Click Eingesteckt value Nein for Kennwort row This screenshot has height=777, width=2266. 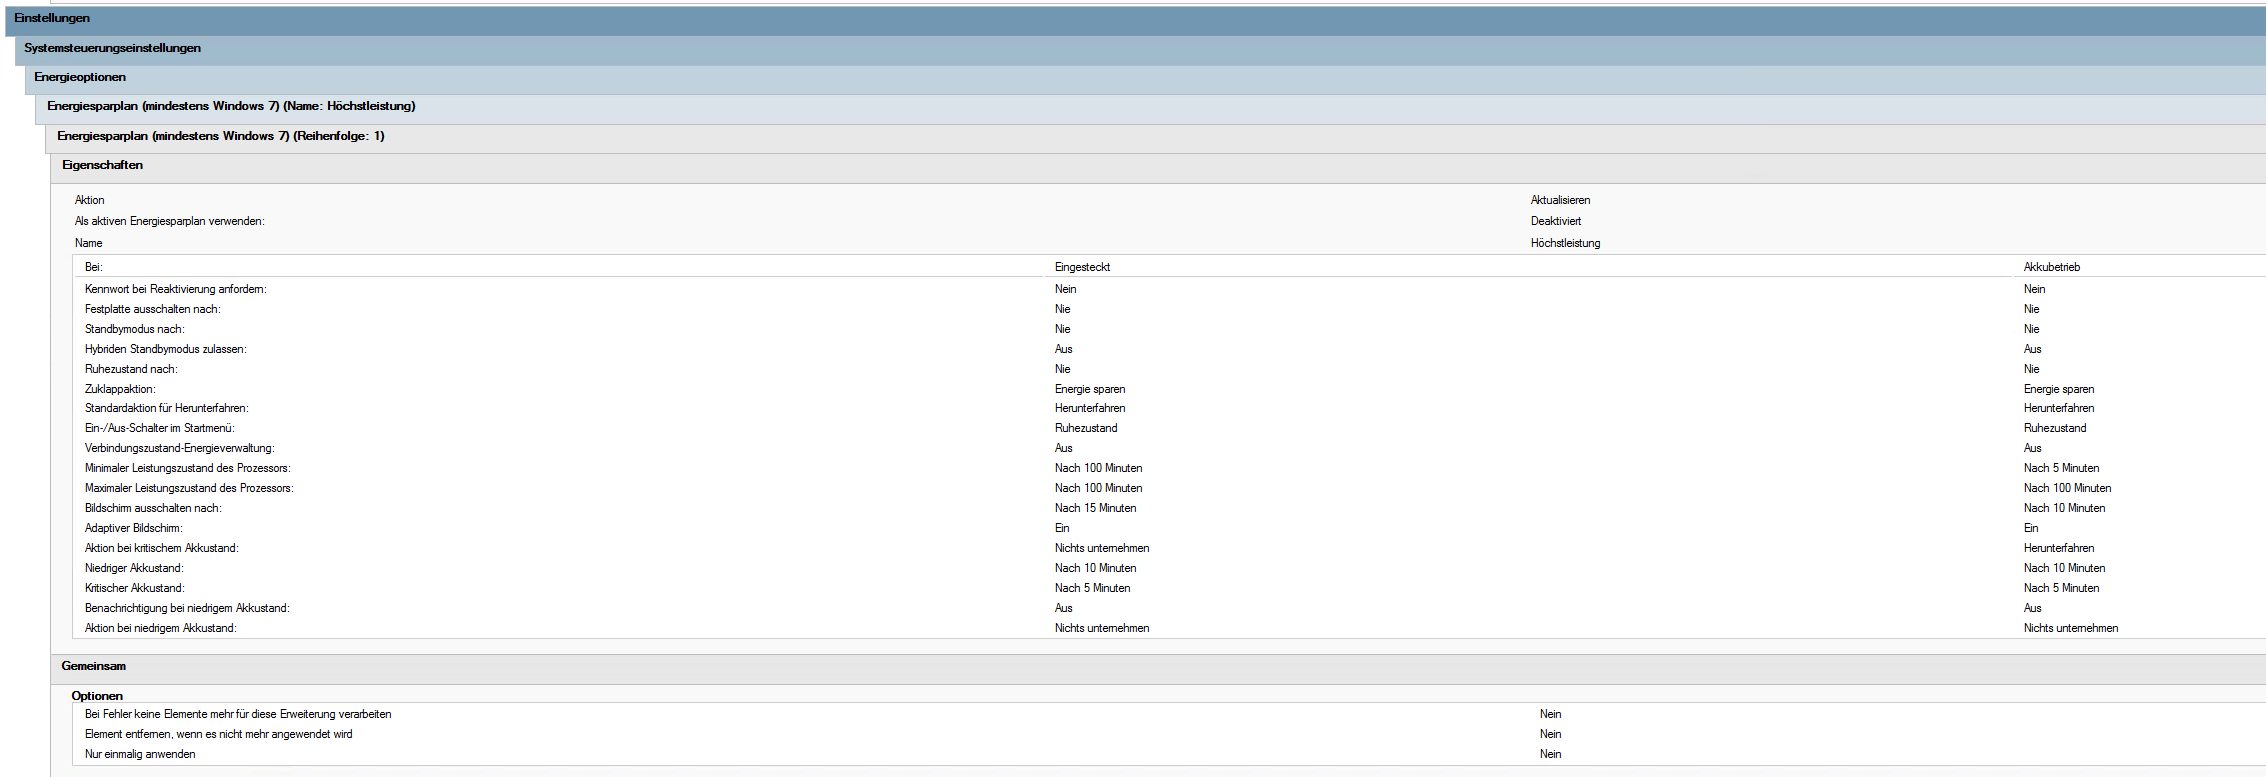tap(1065, 289)
